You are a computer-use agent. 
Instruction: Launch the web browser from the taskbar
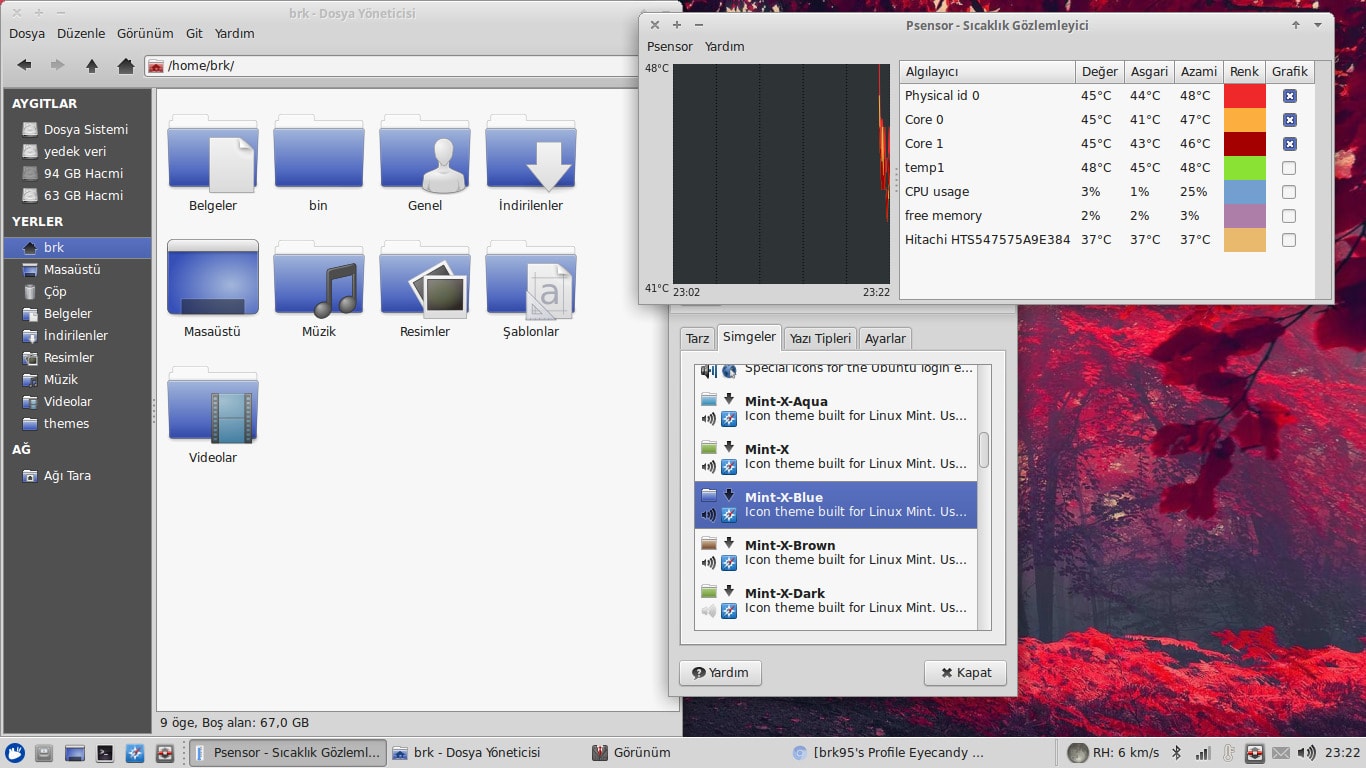coord(134,753)
